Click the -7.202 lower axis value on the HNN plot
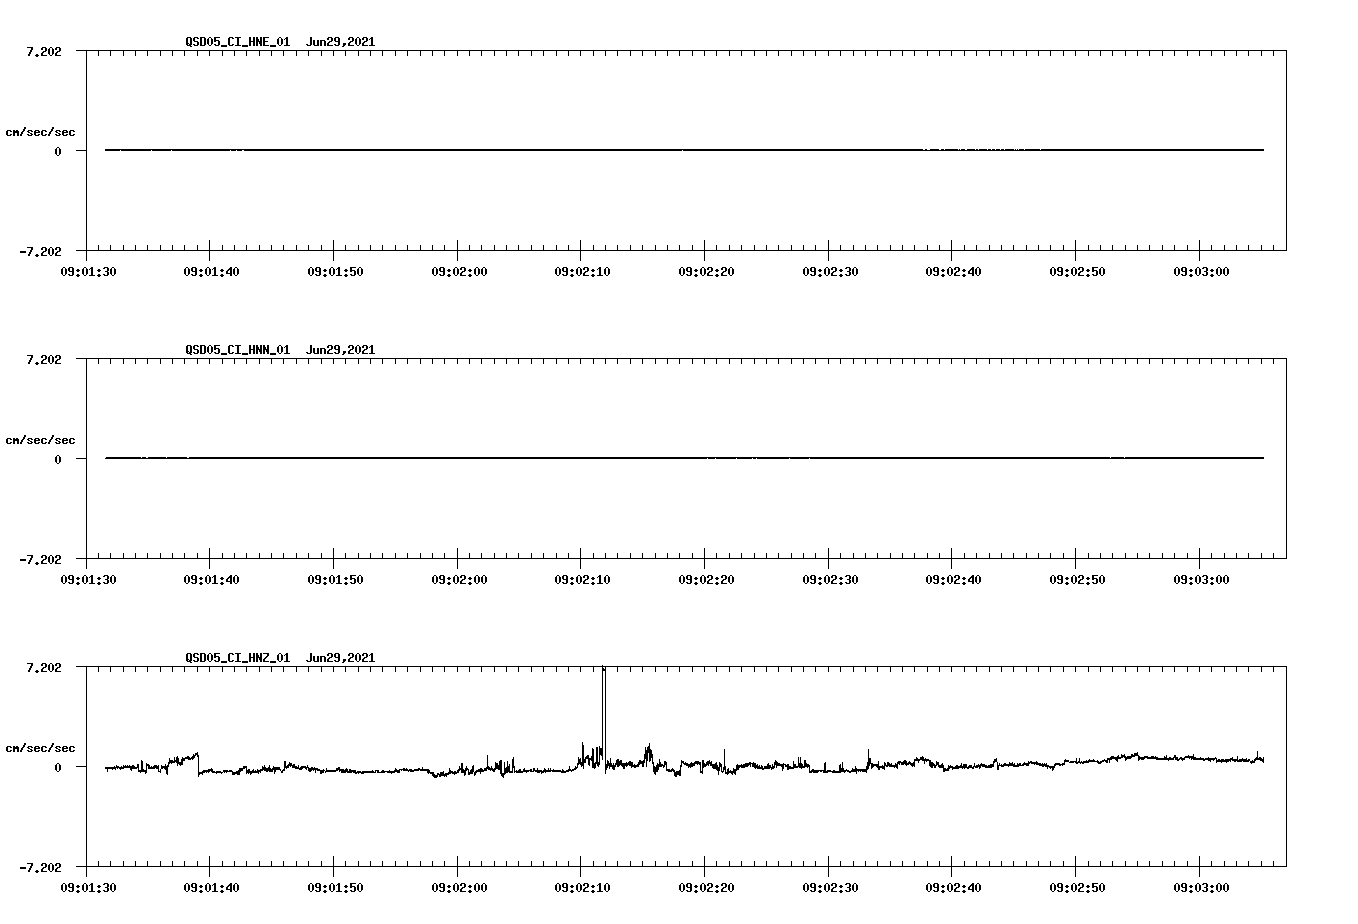1358x924 pixels. 40,560
